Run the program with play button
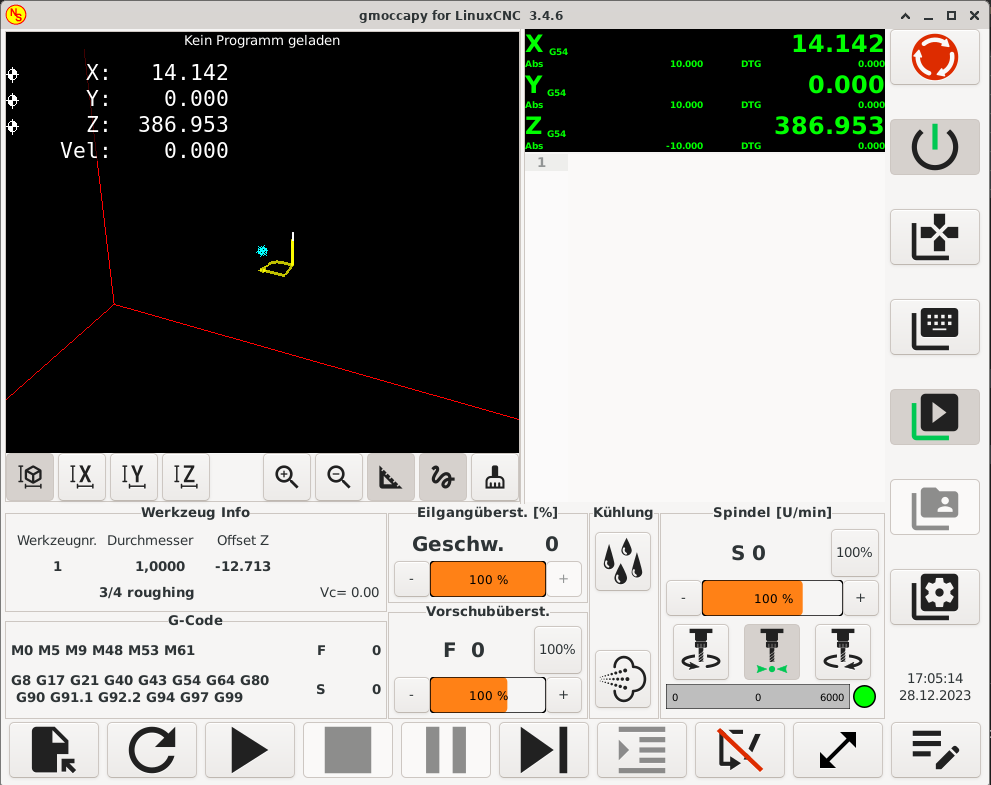This screenshot has height=785, width=991. pyautogui.click(x=250, y=750)
